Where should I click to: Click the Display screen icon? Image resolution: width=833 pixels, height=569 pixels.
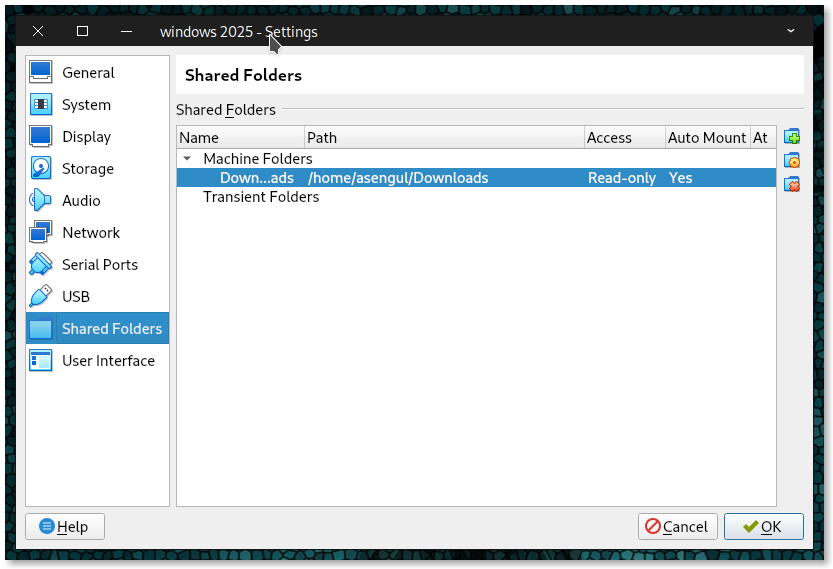click(41, 136)
